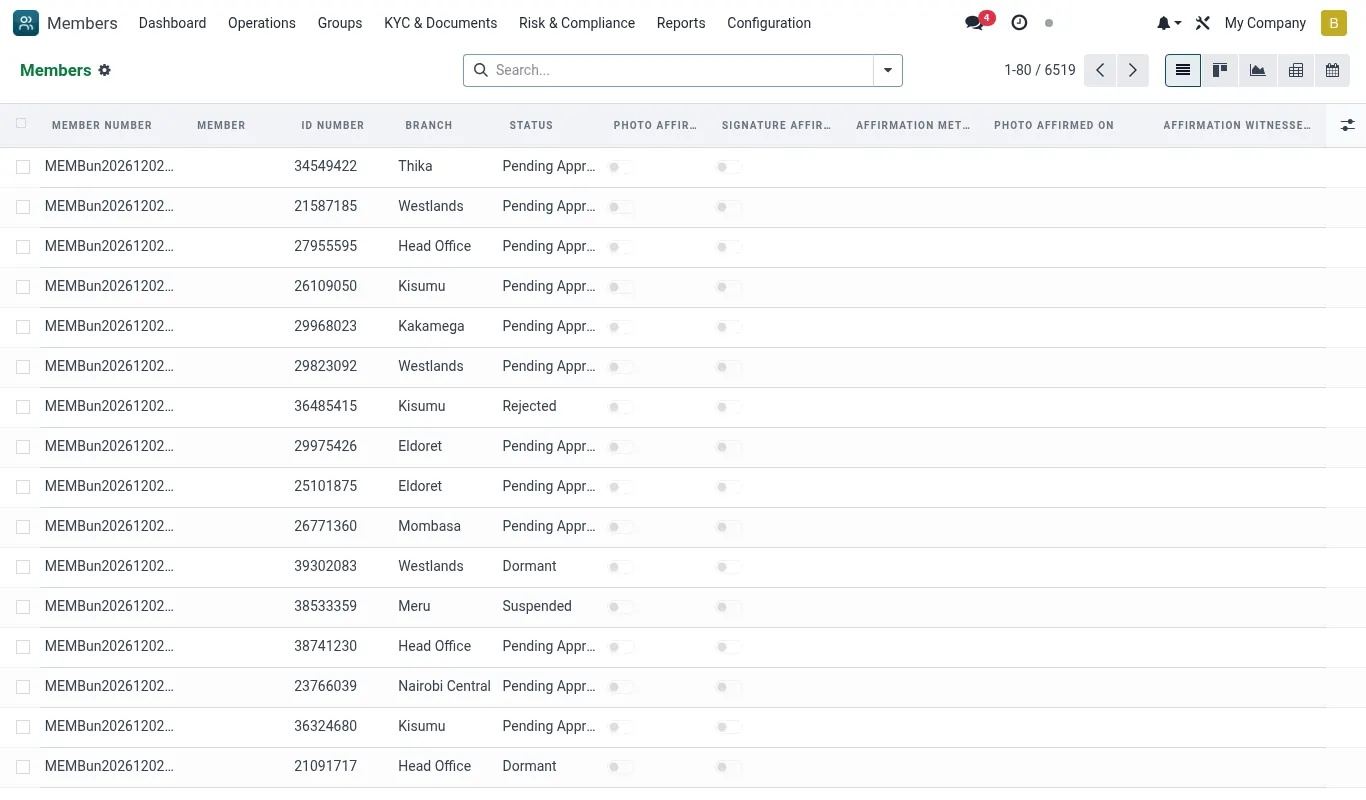
Task: Open the Configuration menu
Action: pos(769,23)
